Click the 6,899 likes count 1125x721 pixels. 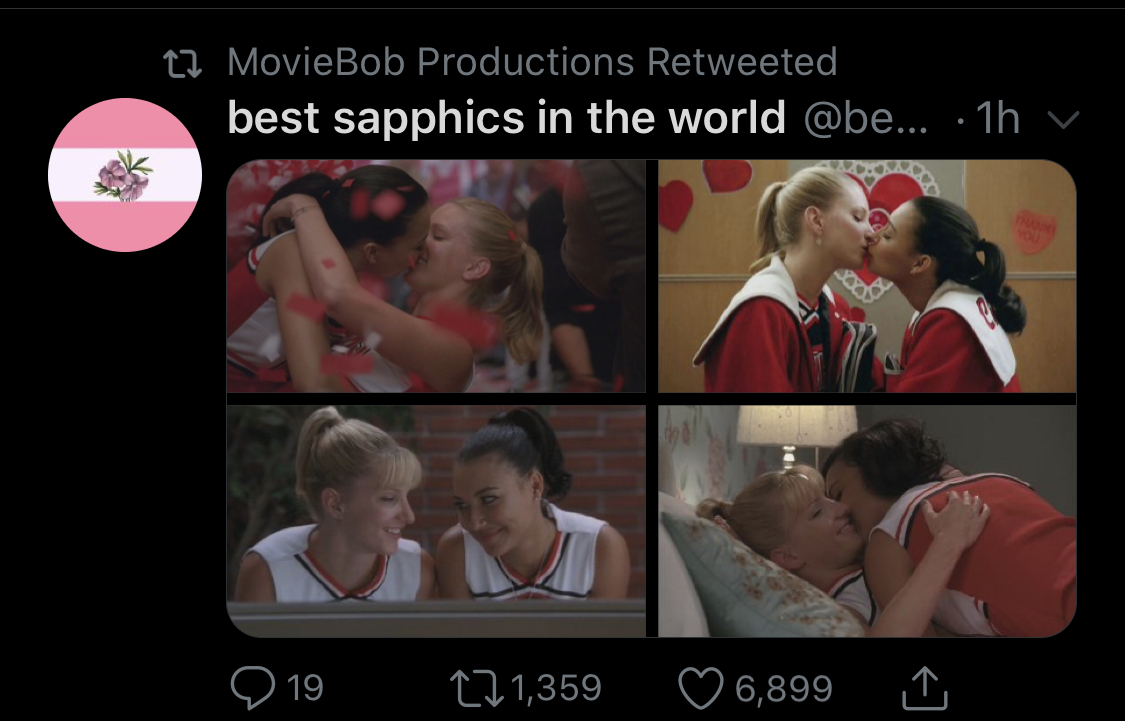(783, 689)
